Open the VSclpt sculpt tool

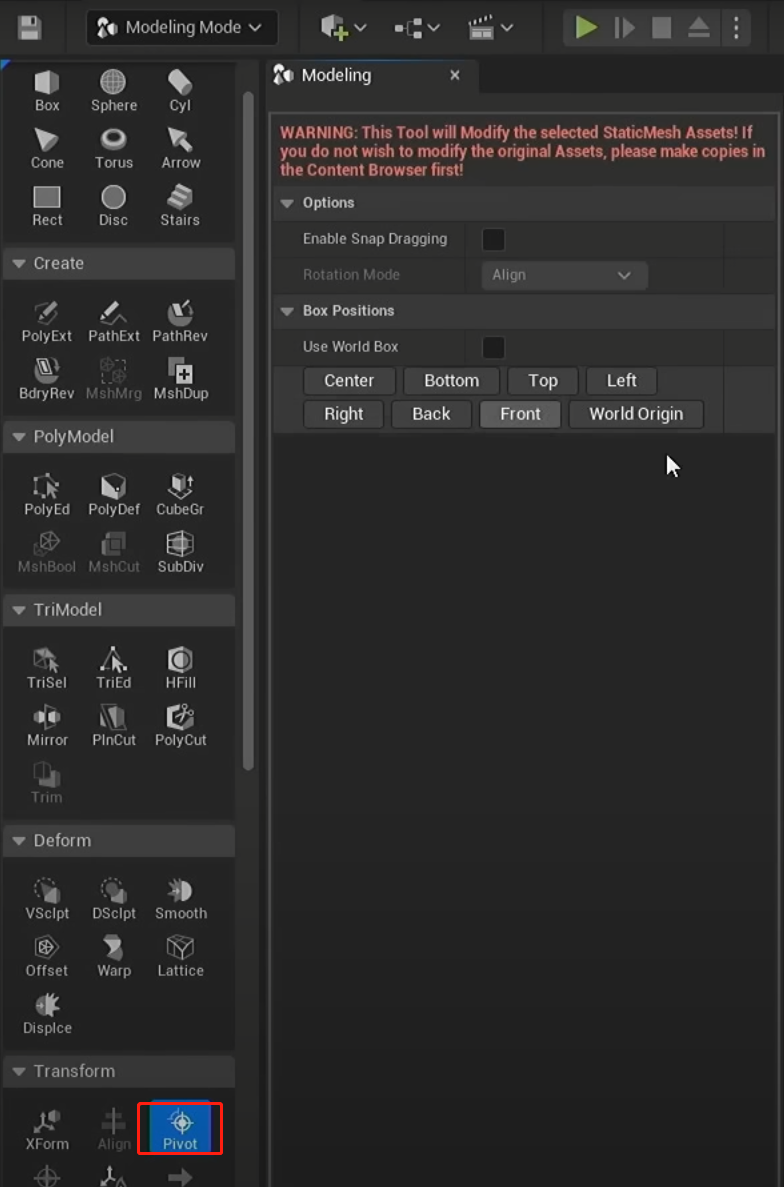click(47, 899)
